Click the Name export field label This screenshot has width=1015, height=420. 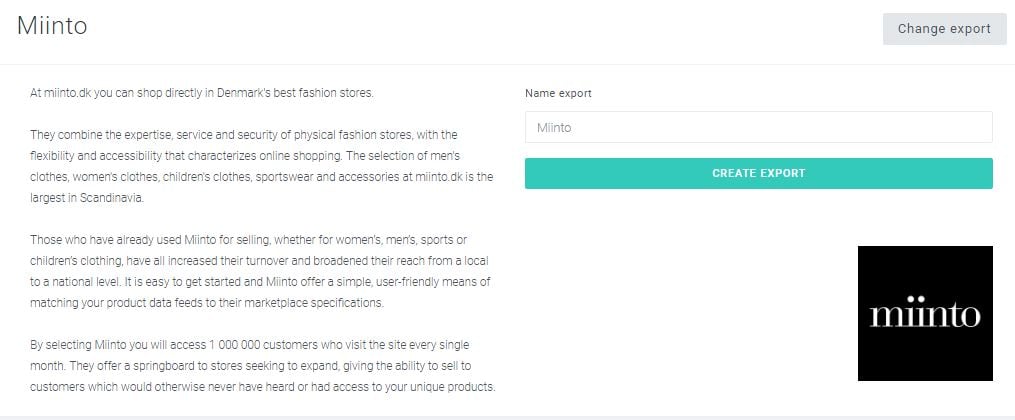pyautogui.click(x=558, y=93)
